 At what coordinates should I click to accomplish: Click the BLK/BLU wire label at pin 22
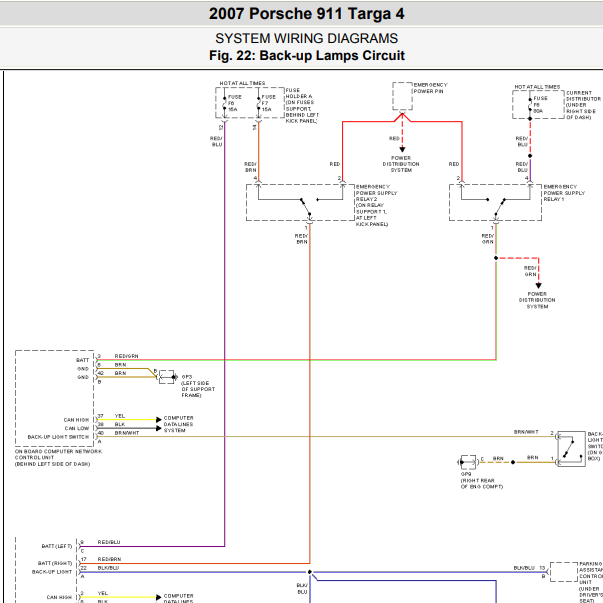coord(108,568)
